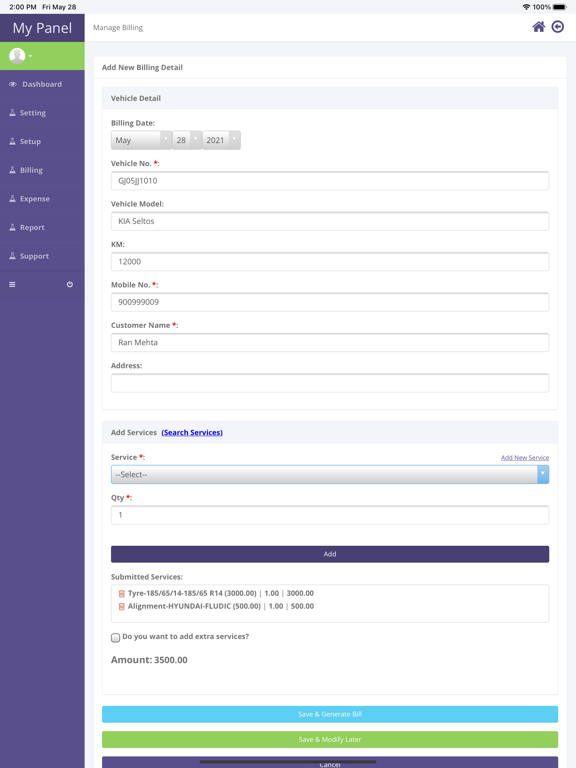Viewport: 576px width, 768px height.
Task: Focus the Vehicle Model field
Action: [330, 221]
